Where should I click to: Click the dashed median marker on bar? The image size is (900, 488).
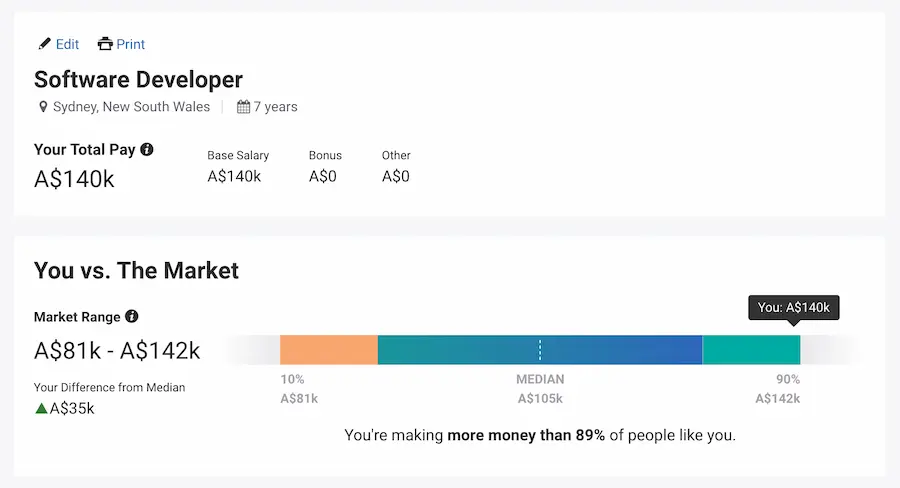coord(540,350)
